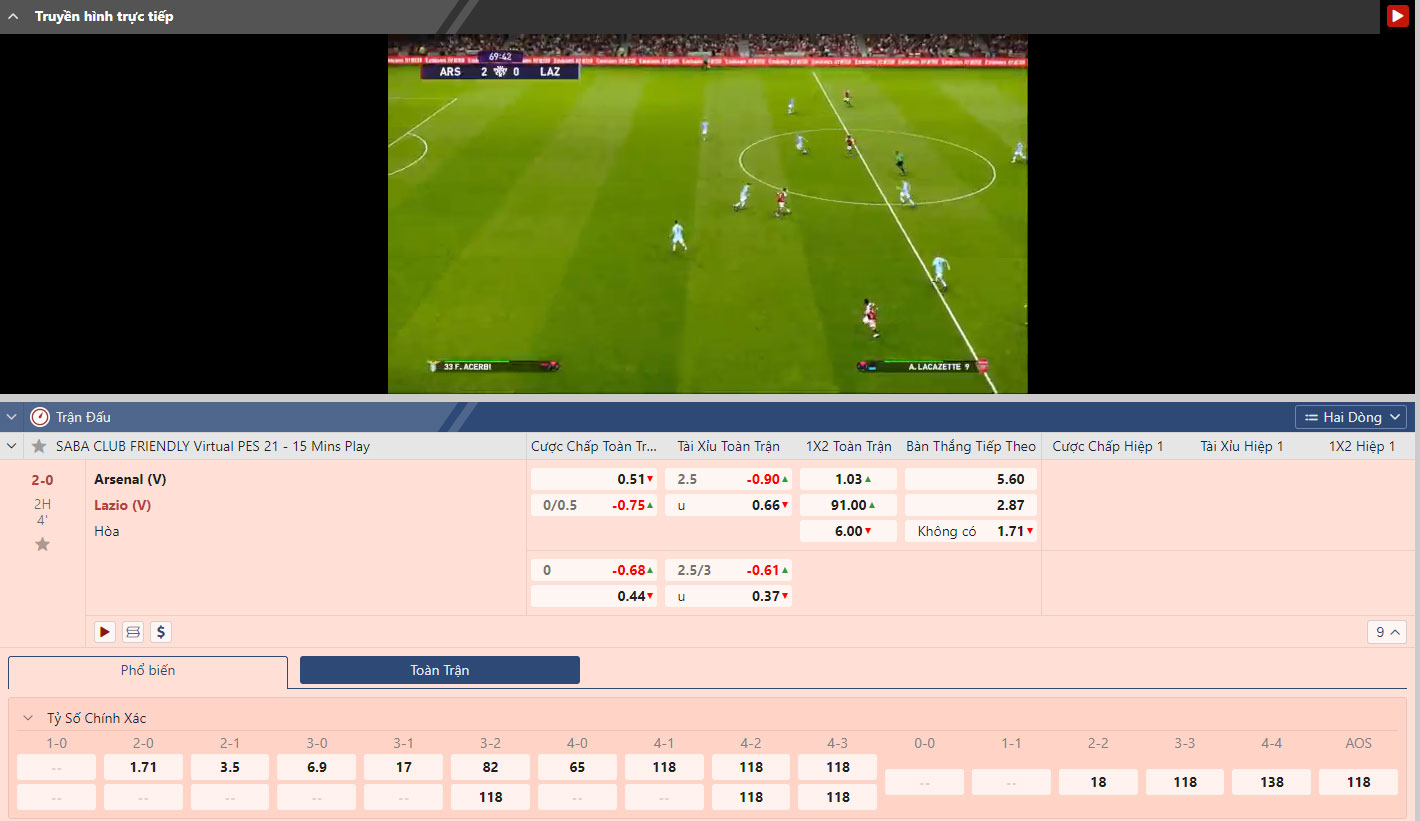
Task: Select over 2.5/3 odds -0.61
Action: [728, 570]
